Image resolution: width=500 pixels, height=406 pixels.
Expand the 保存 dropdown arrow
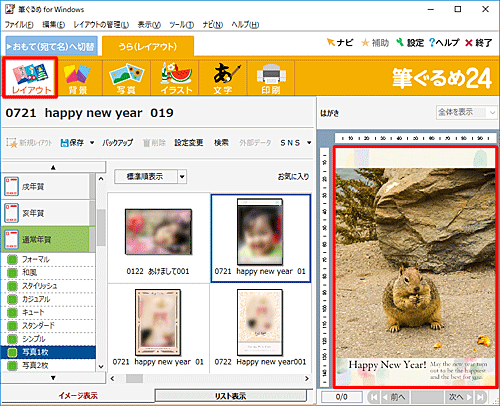tap(92, 143)
